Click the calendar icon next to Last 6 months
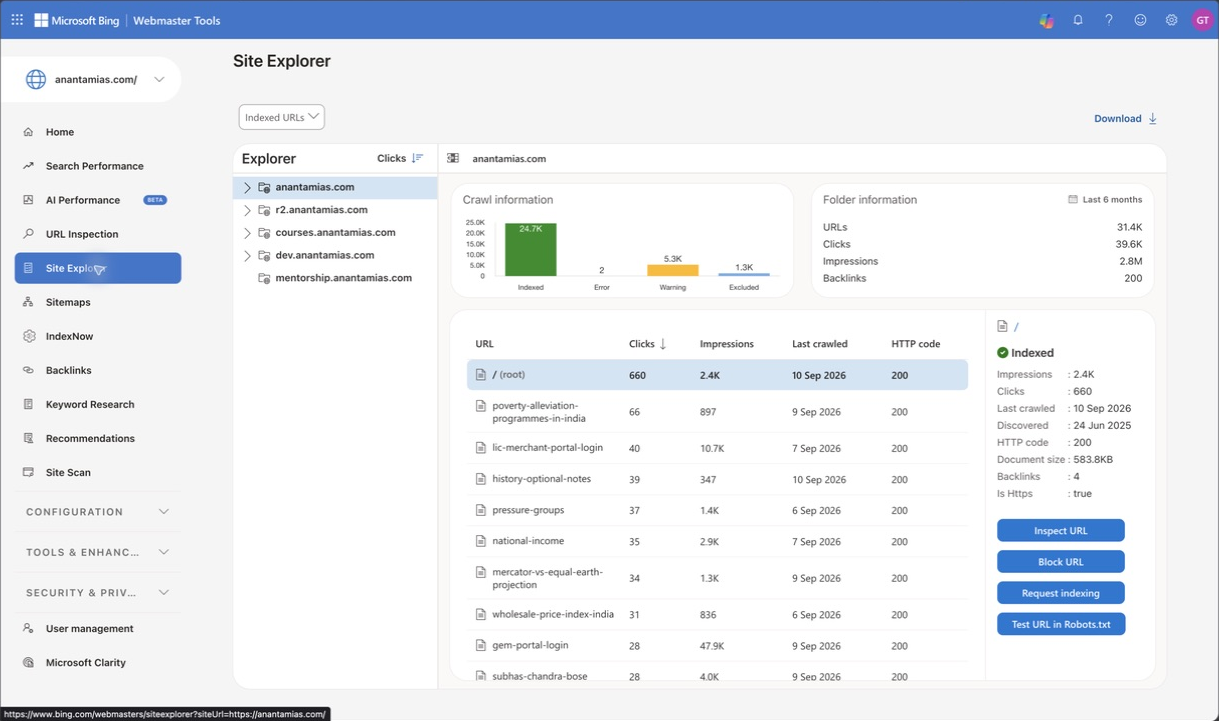The image size is (1219, 721). point(1073,199)
